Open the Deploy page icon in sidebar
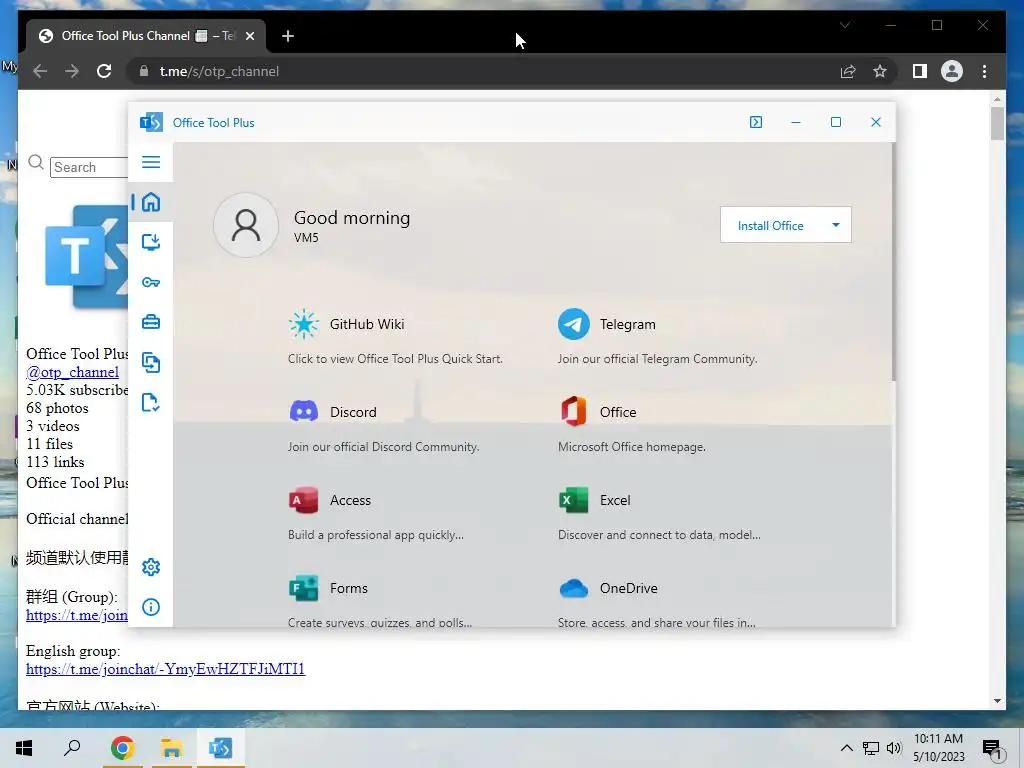This screenshot has width=1024, height=768. point(151,242)
